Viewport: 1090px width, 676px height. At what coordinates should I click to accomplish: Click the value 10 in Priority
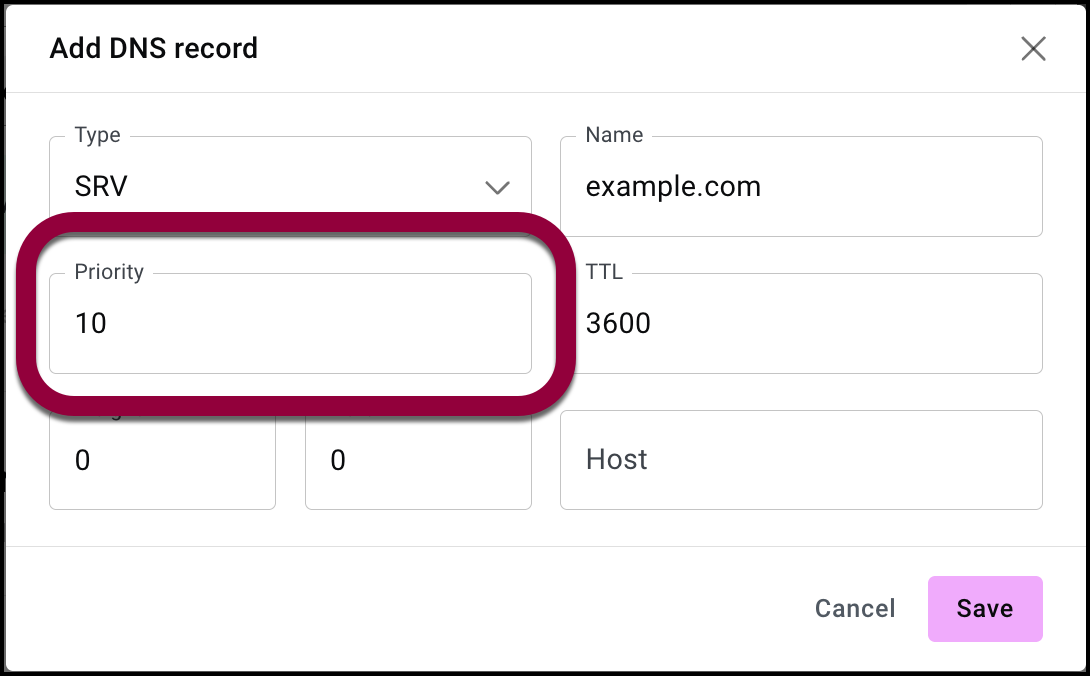(x=91, y=324)
